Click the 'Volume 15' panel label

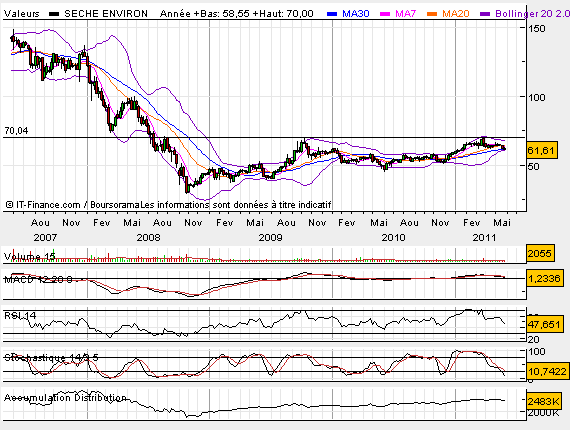coord(29,257)
